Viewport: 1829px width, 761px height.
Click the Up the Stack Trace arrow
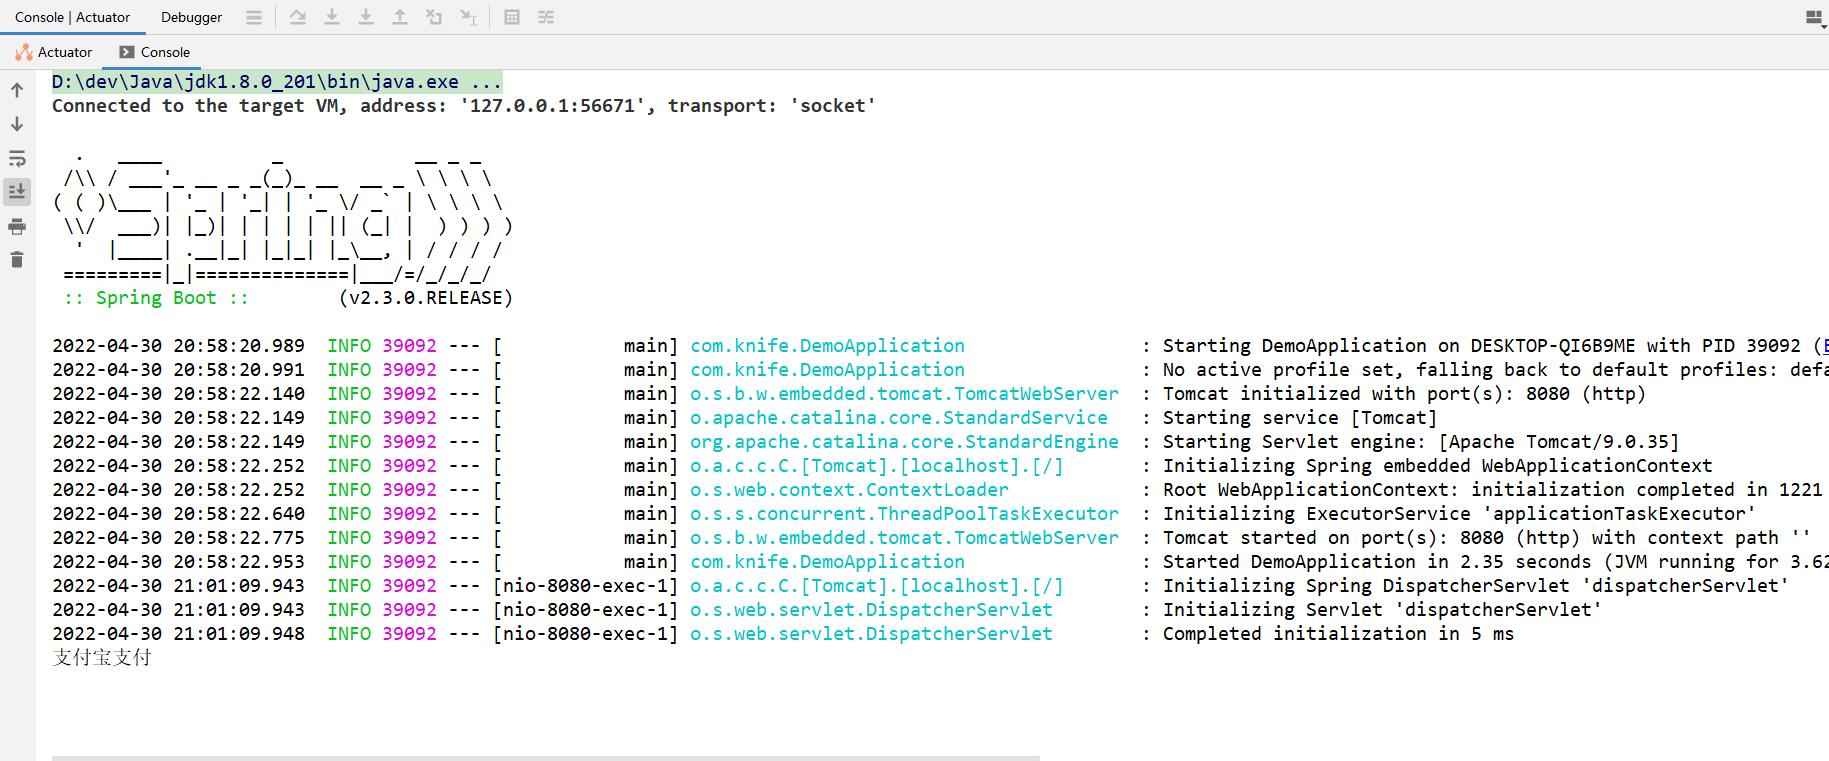pyautogui.click(x=17, y=90)
